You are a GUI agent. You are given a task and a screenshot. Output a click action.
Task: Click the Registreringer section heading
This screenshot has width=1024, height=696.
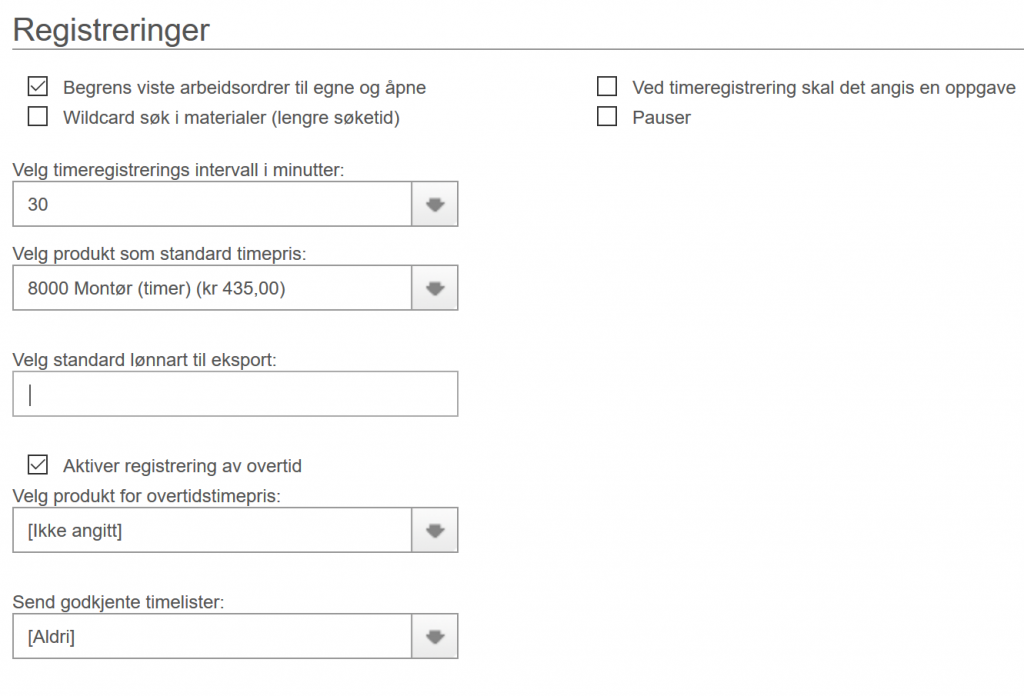tap(111, 30)
